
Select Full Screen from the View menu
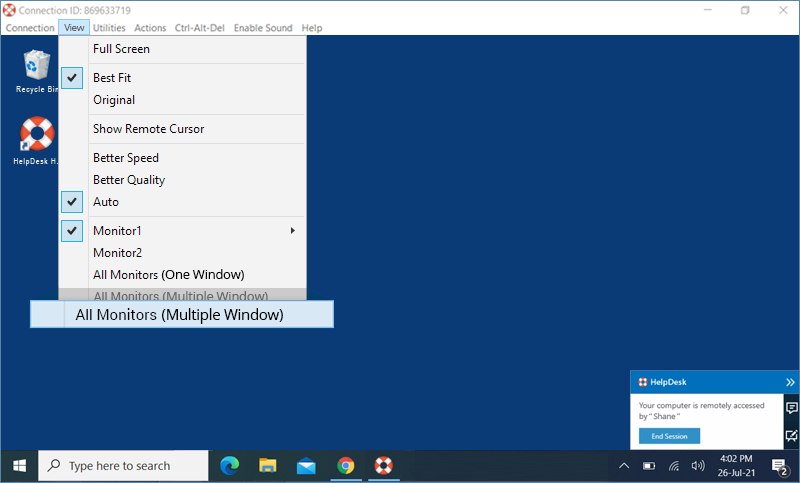(x=121, y=49)
